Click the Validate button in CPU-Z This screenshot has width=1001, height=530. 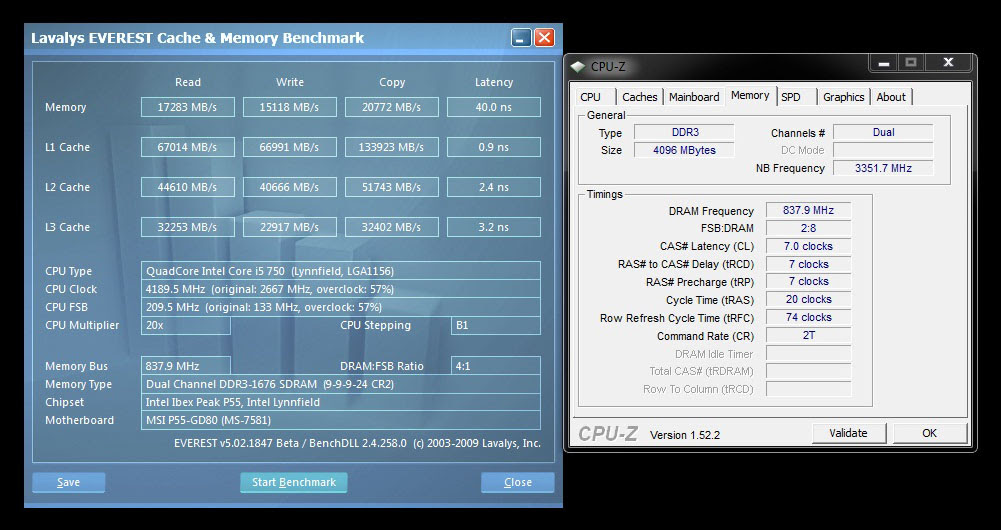click(848, 433)
